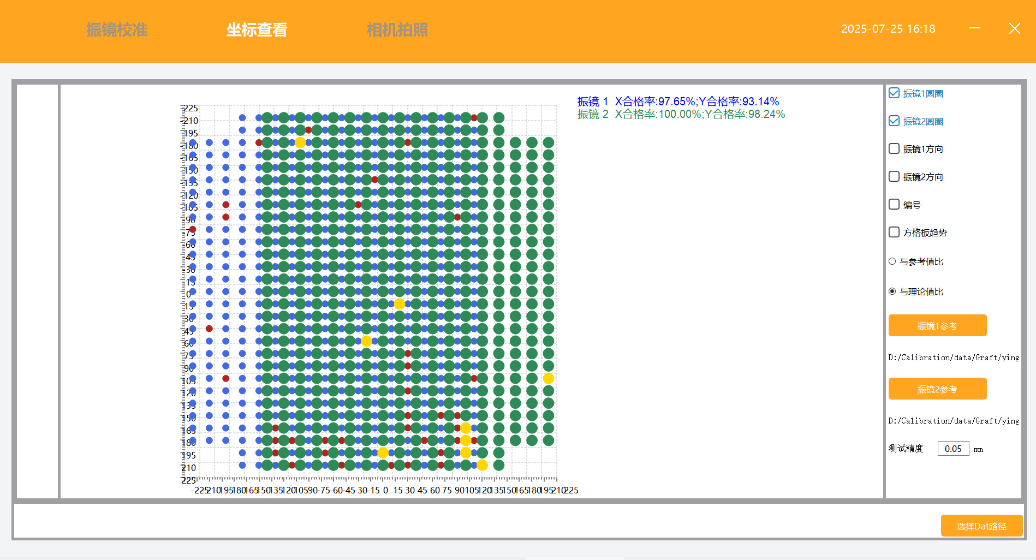Disable the 振镜2圆圈 checkbox

tap(894, 121)
